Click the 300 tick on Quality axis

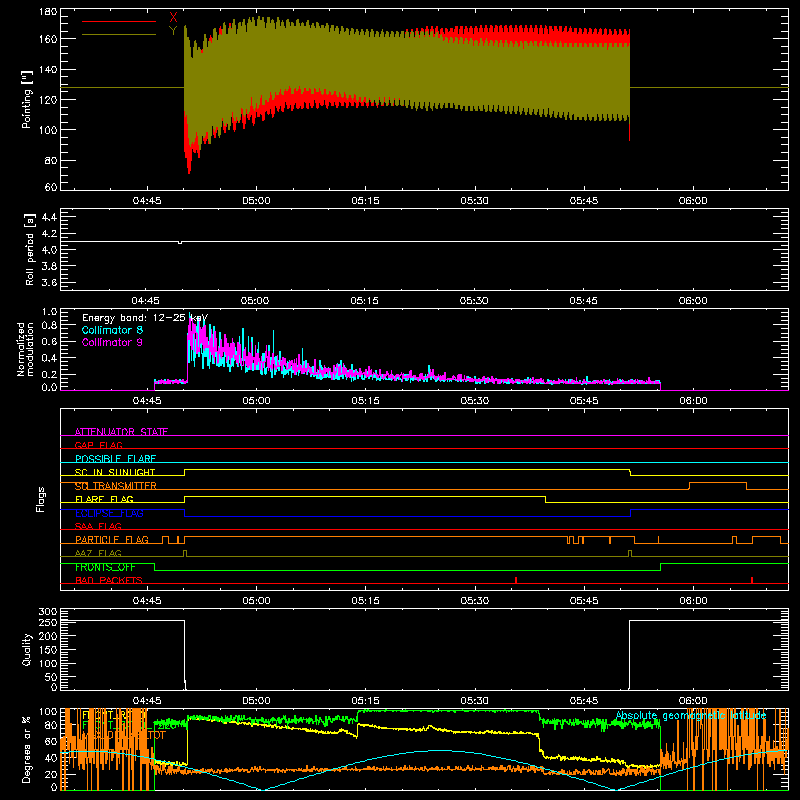pyautogui.click(x=48, y=612)
